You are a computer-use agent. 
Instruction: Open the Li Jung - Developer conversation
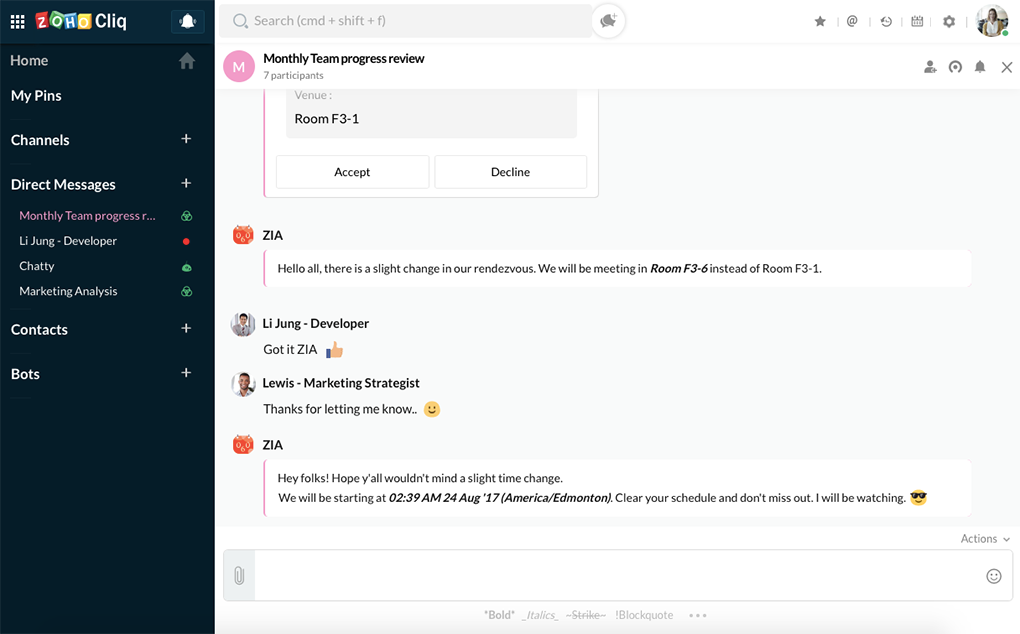click(x=68, y=241)
